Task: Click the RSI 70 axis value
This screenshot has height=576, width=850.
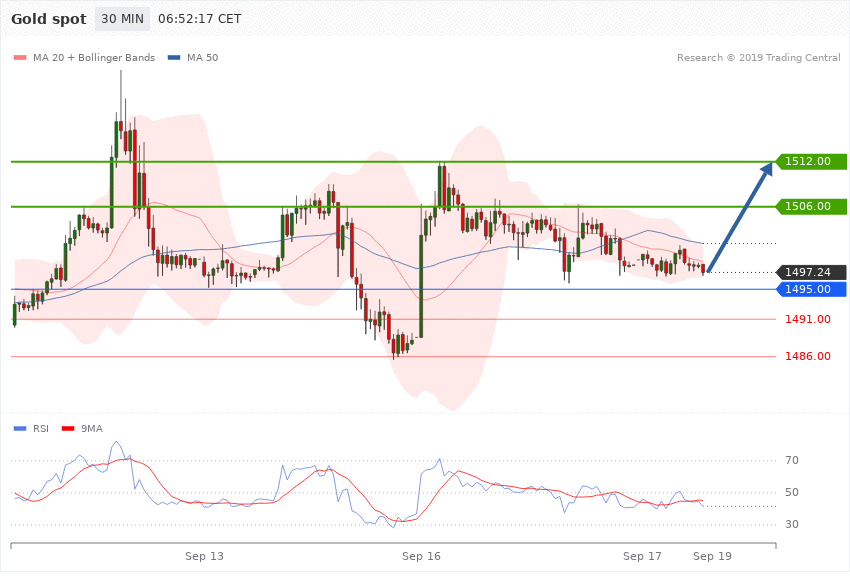Action: [792, 461]
